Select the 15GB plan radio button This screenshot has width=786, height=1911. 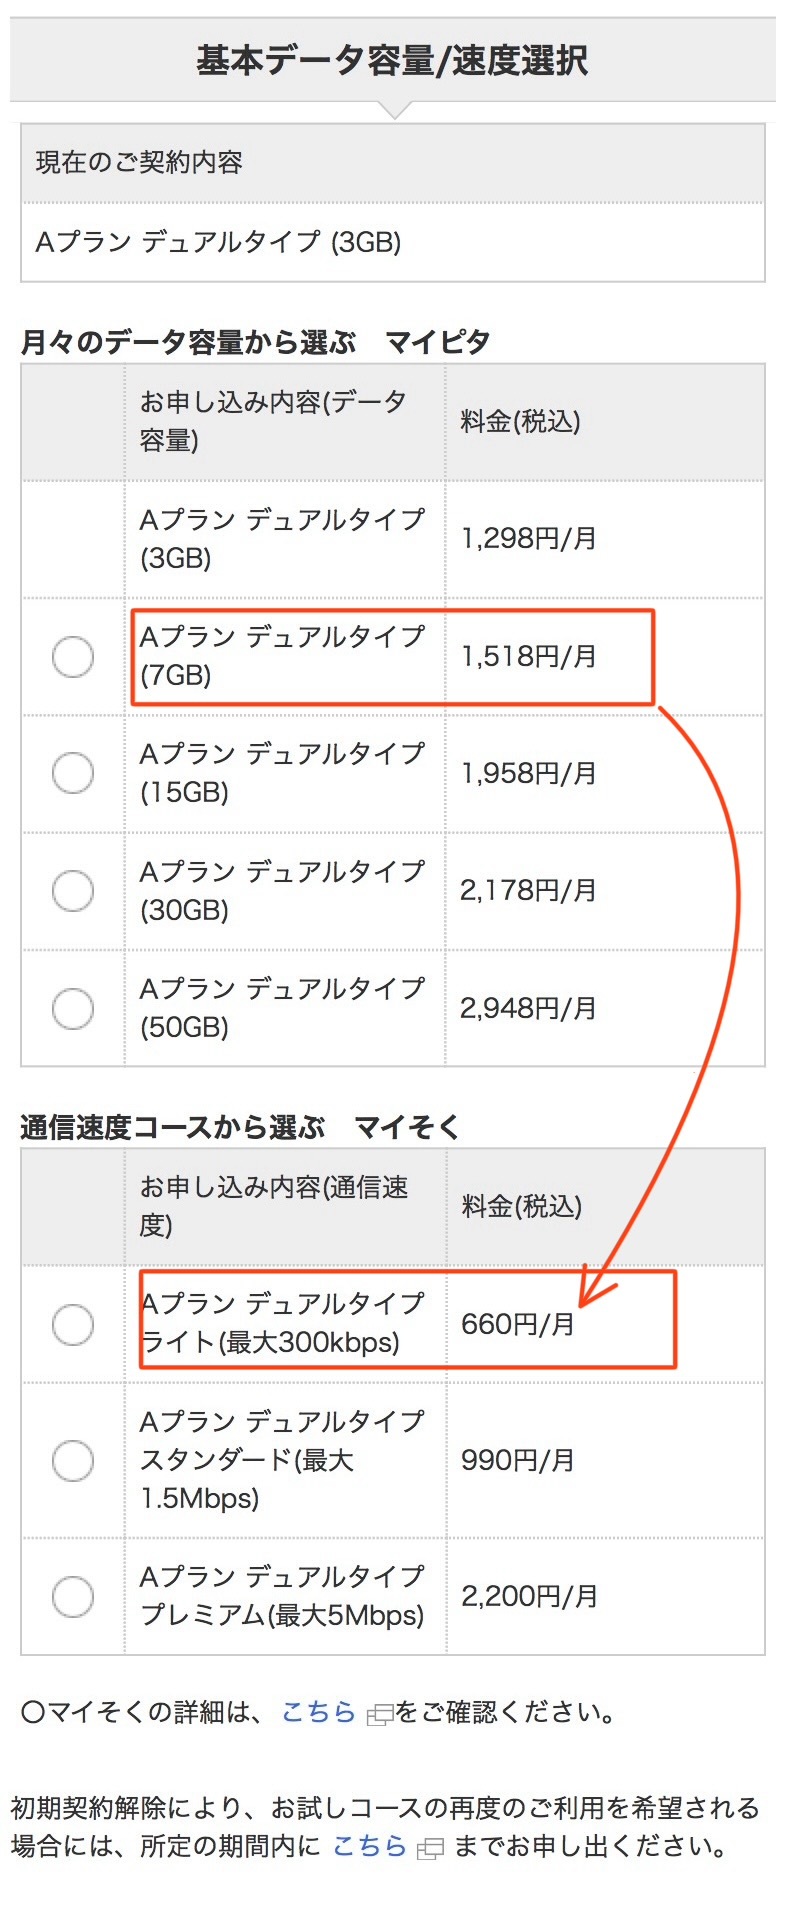(x=73, y=773)
